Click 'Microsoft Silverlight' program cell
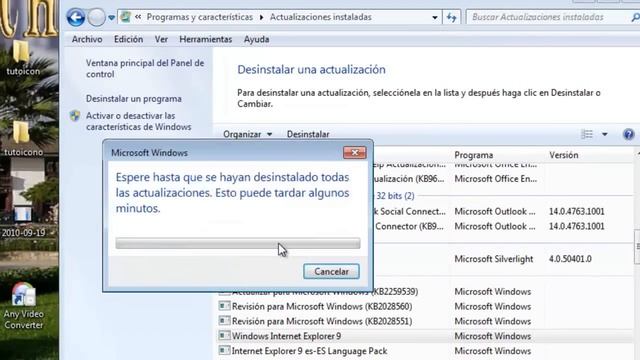Screen dimensions: 640x360 click(x=494, y=259)
